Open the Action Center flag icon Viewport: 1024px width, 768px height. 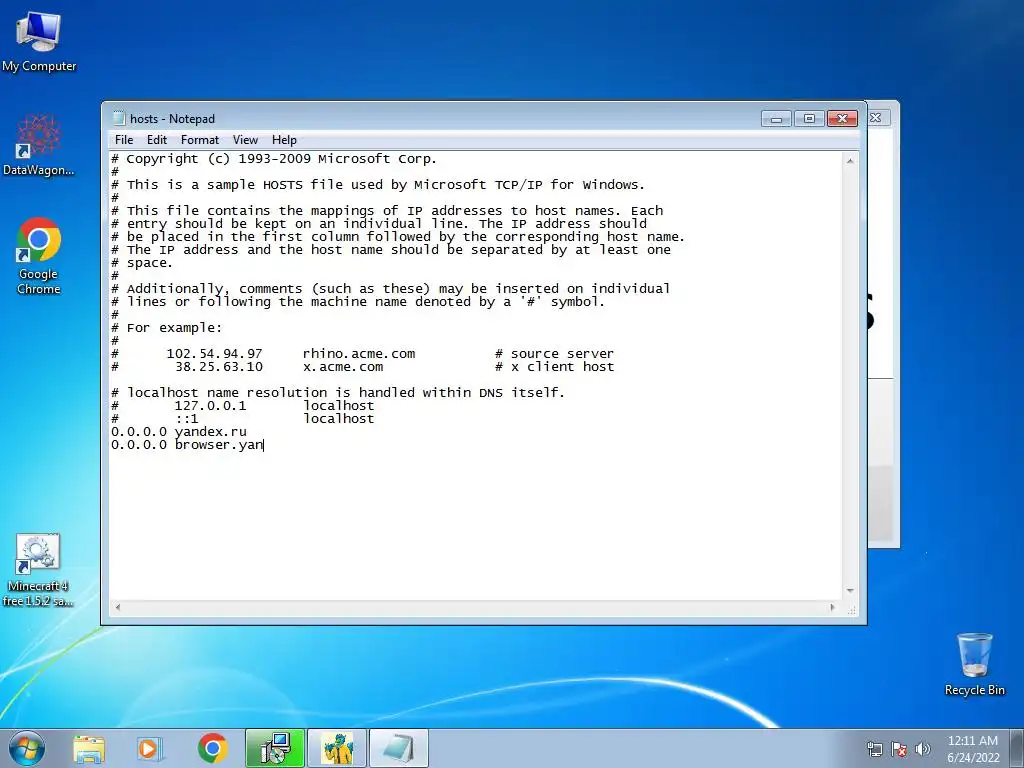(x=899, y=749)
